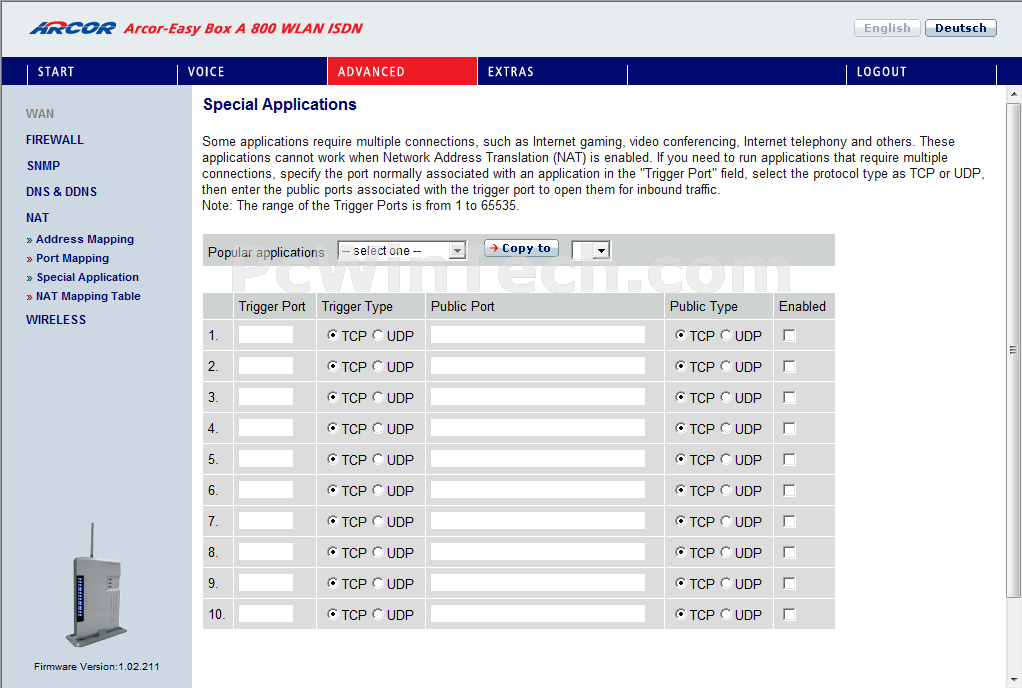The width and height of the screenshot is (1022, 688).
Task: Click Trigger Port field in row 1
Action: (265, 335)
